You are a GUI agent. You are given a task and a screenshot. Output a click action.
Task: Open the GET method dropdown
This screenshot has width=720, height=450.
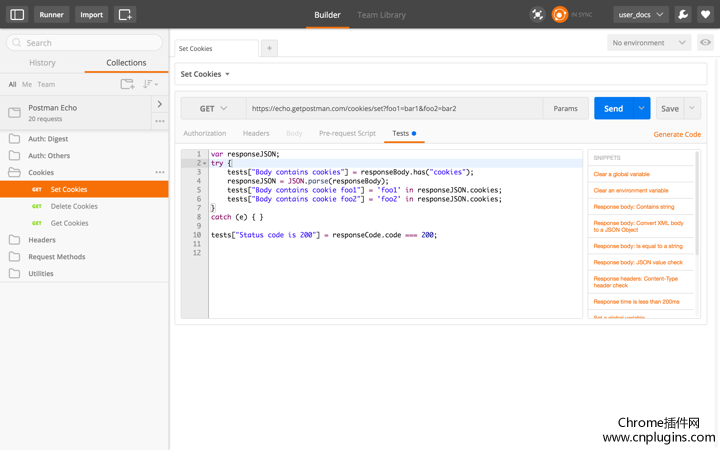click(x=214, y=108)
